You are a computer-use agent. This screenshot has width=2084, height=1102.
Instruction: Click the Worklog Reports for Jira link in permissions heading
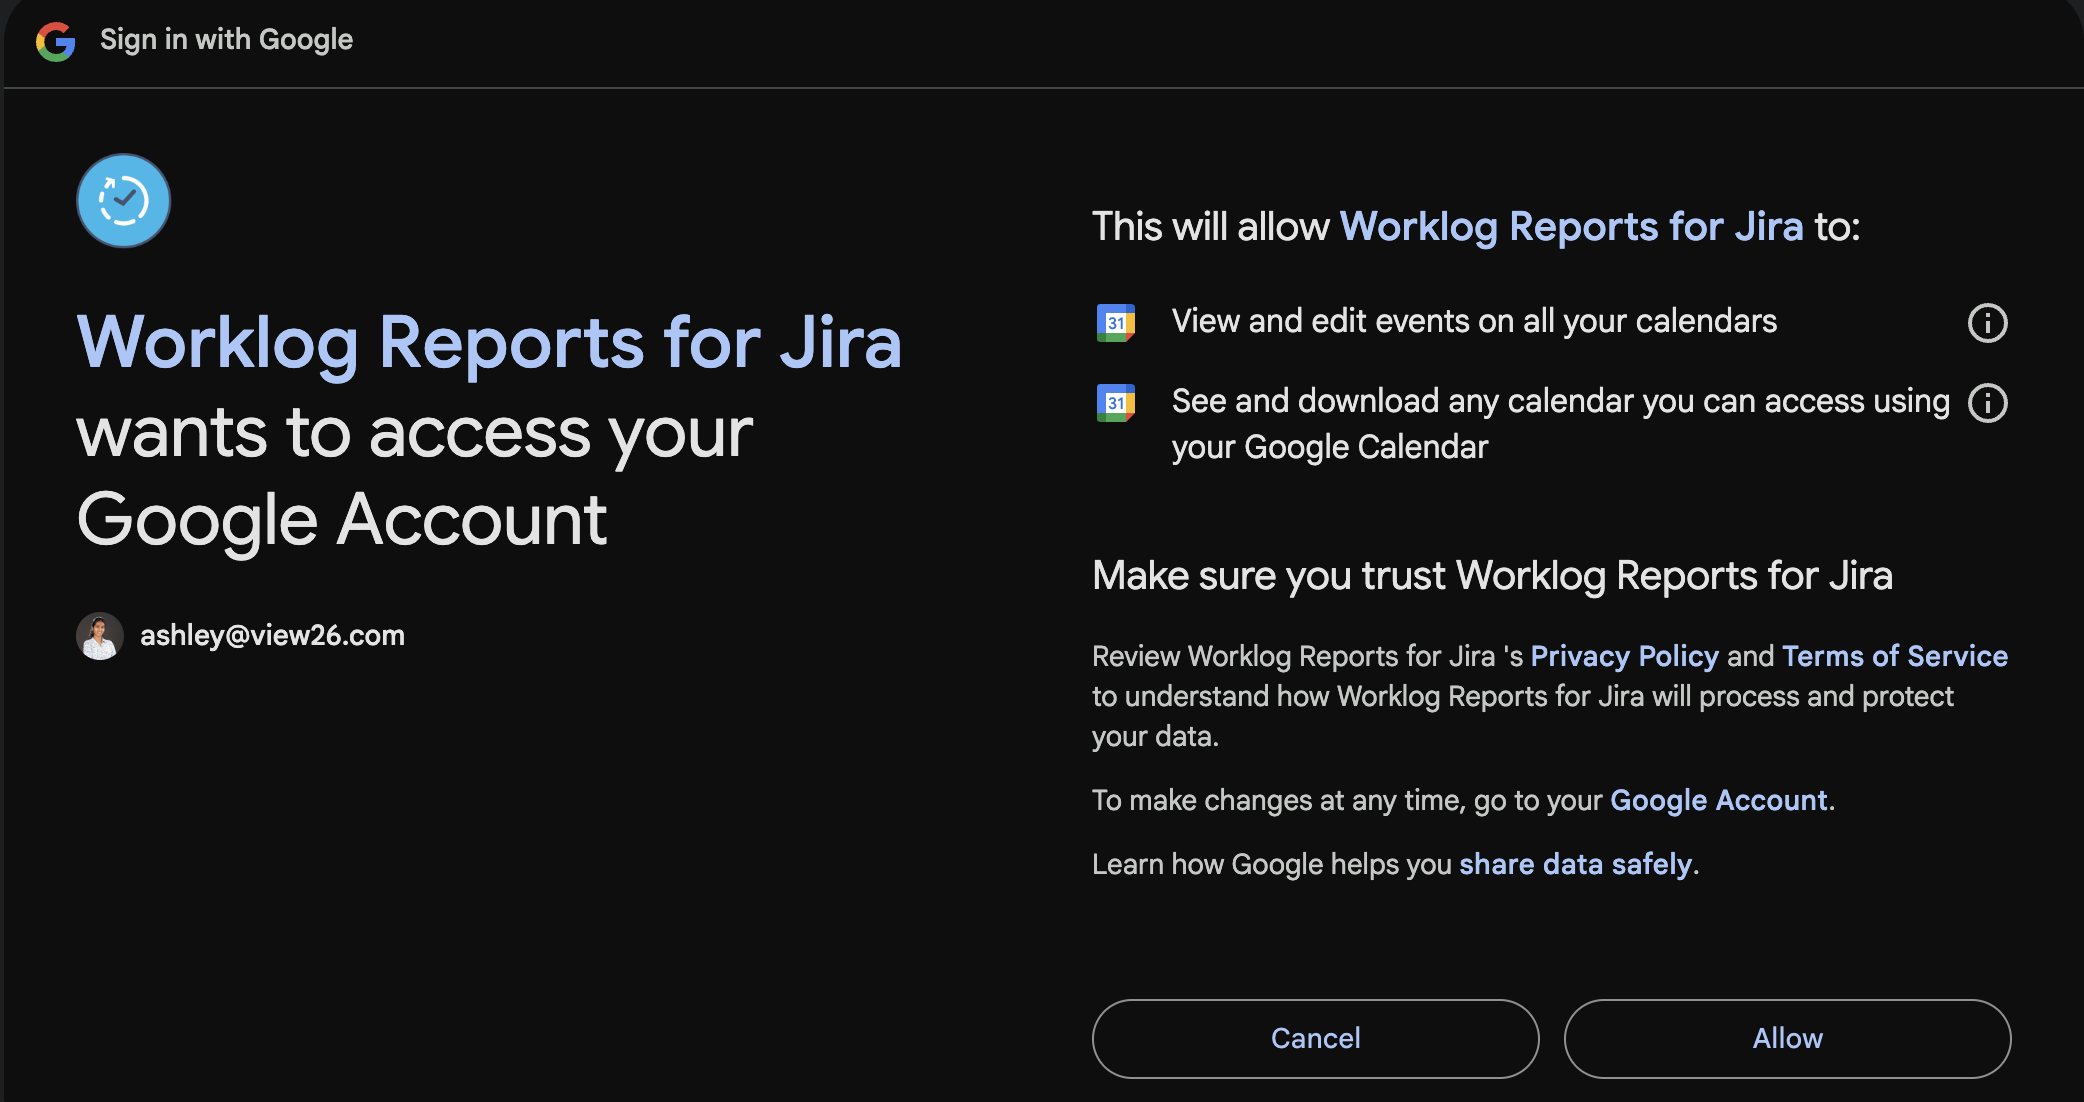pyautogui.click(x=1571, y=227)
